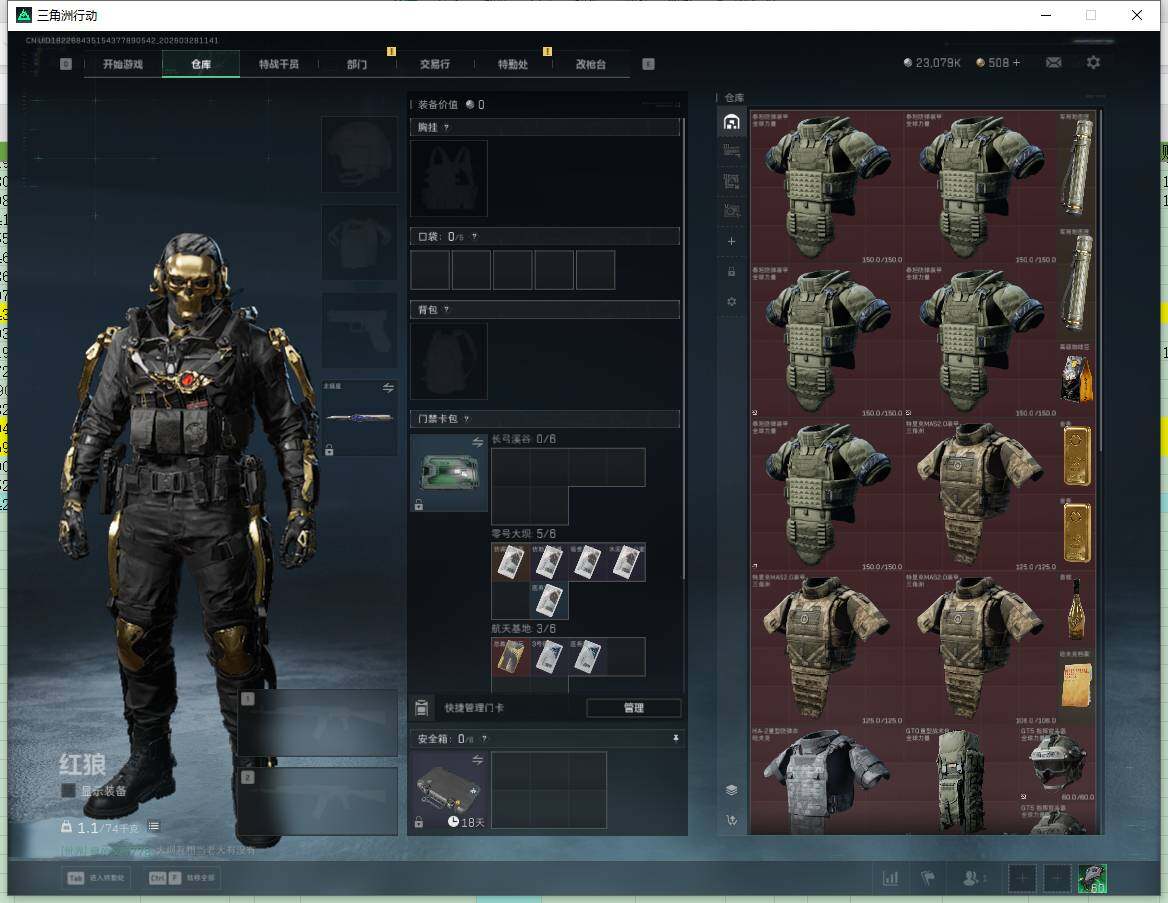Click the 管理 button
Image resolution: width=1168 pixels, height=903 pixels.
(x=634, y=708)
